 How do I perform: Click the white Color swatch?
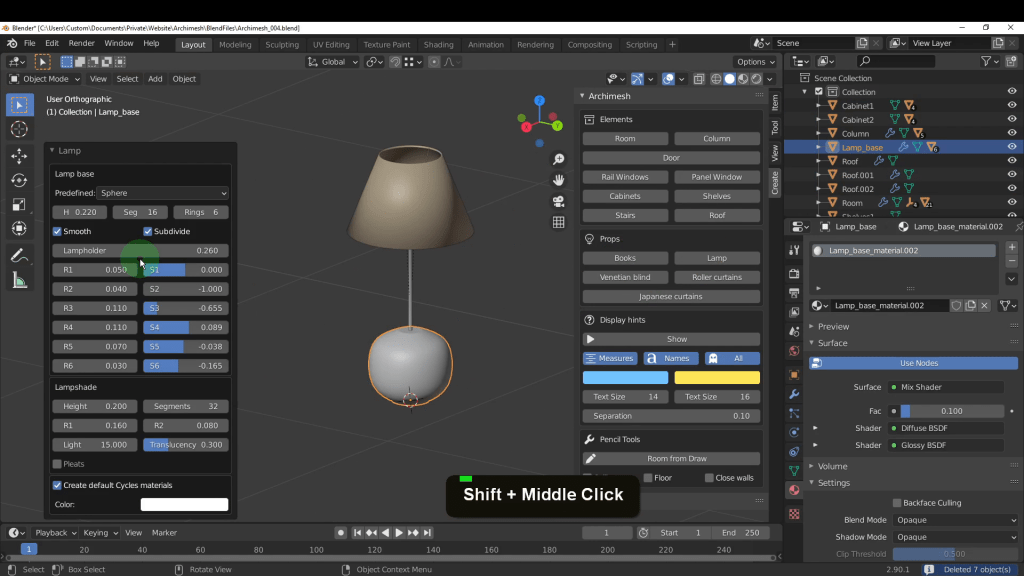(184, 505)
